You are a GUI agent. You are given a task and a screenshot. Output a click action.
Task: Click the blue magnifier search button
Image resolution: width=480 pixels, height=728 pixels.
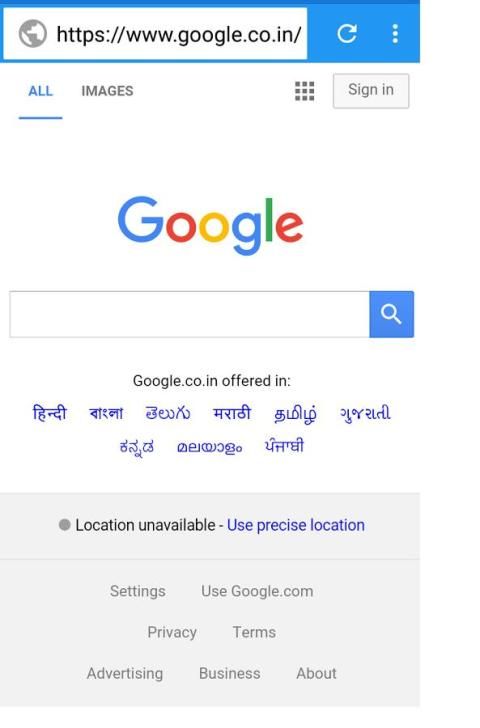coord(391,314)
